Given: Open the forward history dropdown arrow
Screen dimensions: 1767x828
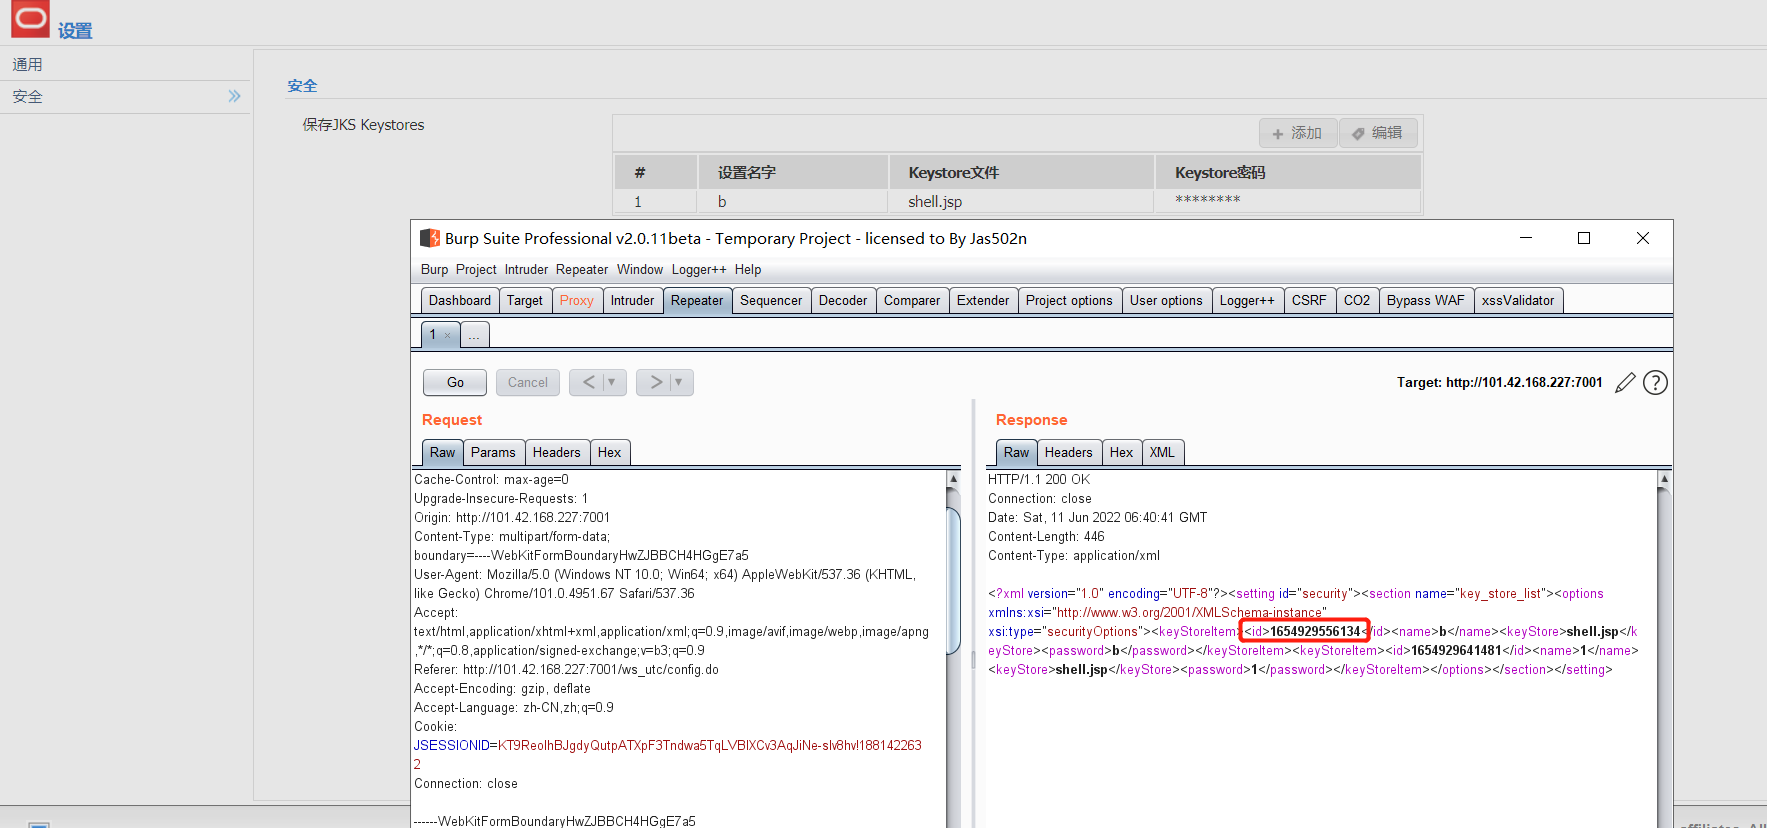Looking at the screenshot, I should tap(679, 382).
